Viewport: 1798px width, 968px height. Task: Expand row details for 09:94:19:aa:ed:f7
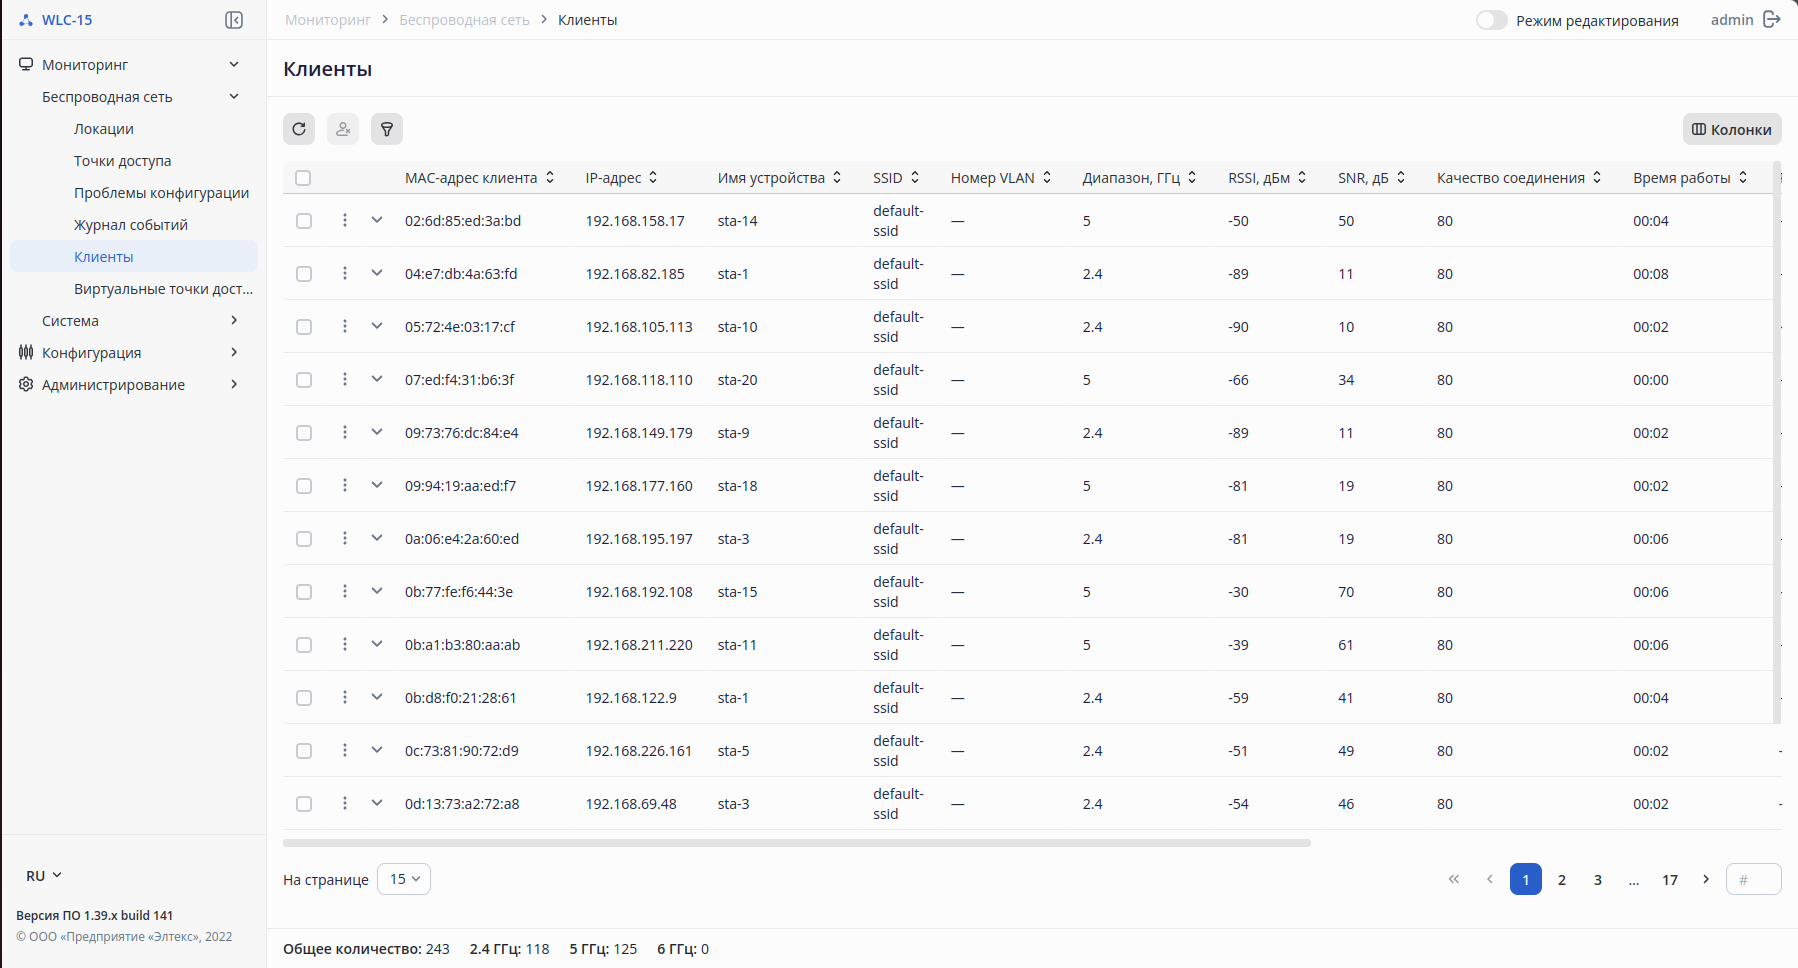[377, 485]
